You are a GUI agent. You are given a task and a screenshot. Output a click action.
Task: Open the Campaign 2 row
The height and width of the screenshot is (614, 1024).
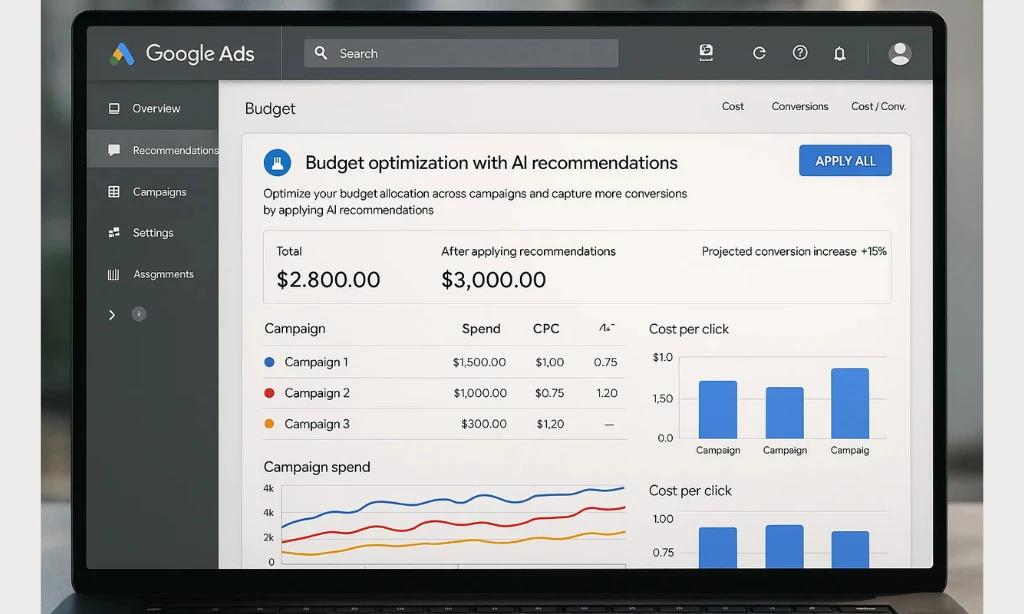pyautogui.click(x=444, y=393)
